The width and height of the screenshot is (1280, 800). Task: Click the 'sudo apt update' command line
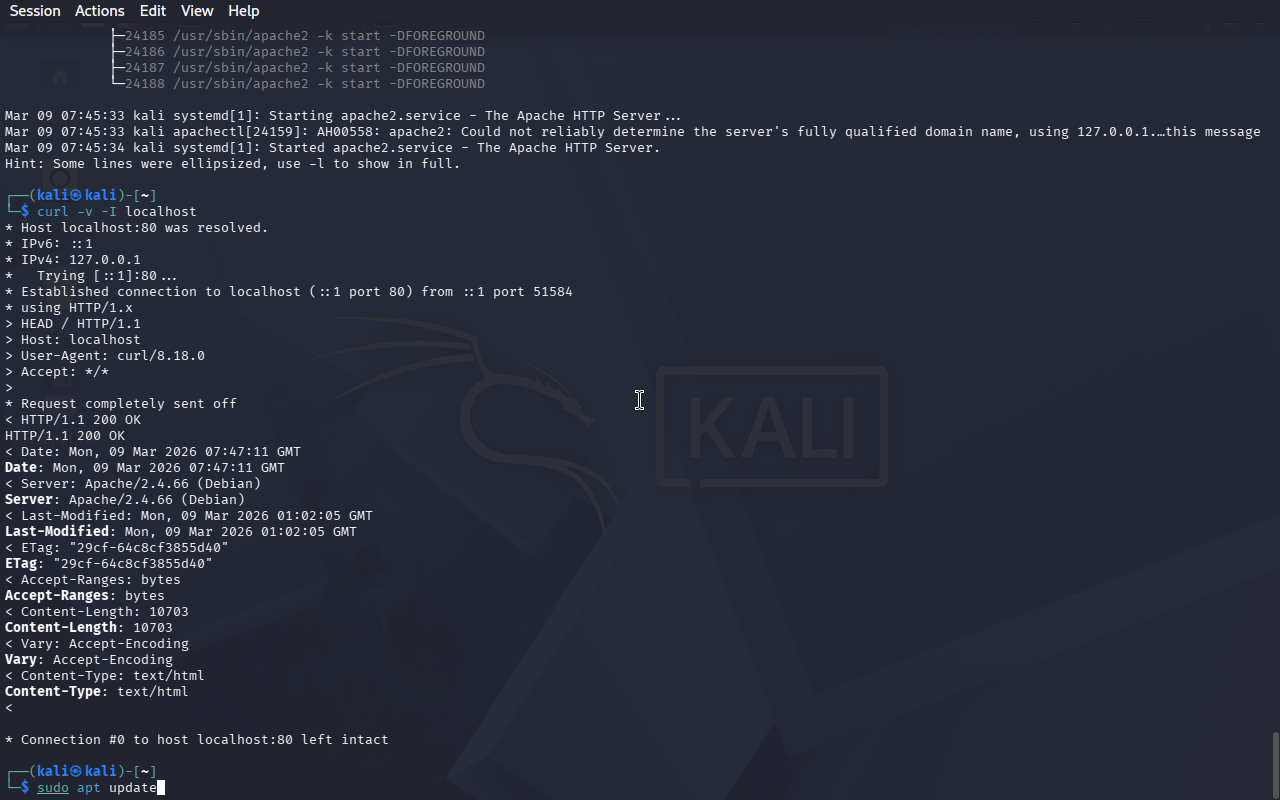[97, 788]
